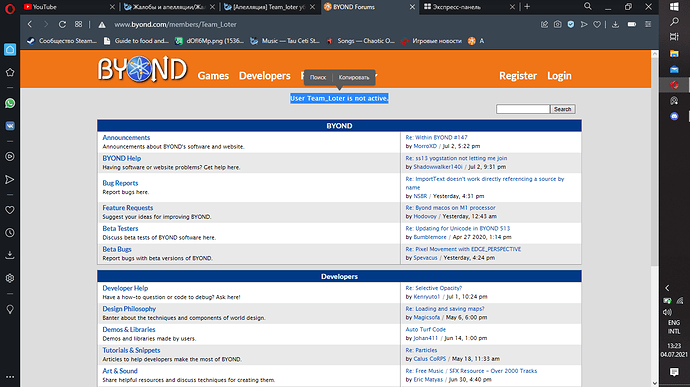Open a new tab
The width and height of the screenshot is (690, 387).
527,7
